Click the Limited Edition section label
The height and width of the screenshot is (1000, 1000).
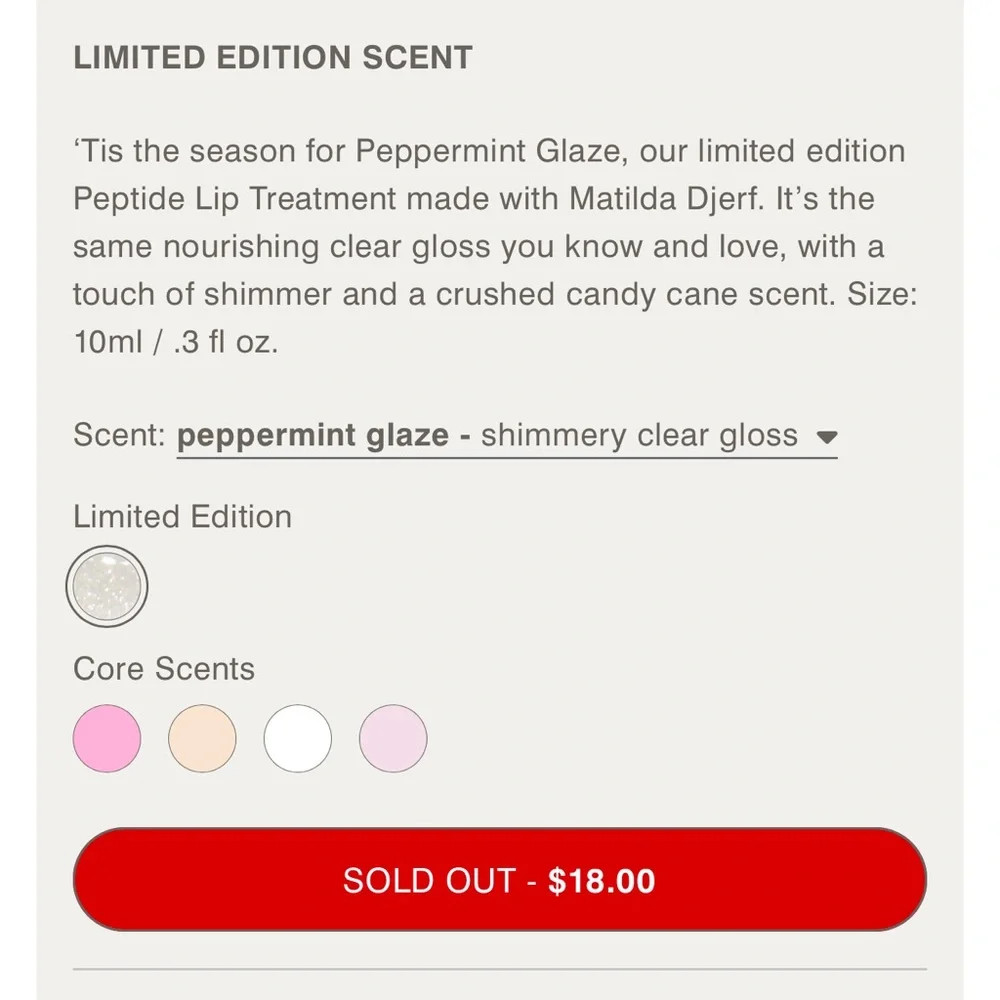point(181,517)
